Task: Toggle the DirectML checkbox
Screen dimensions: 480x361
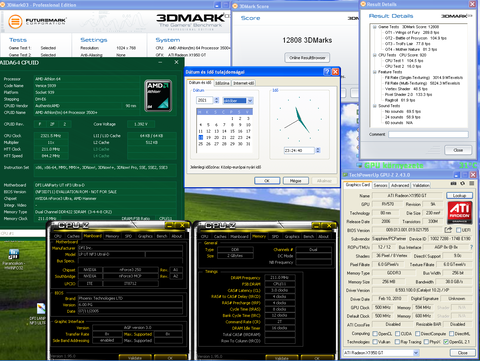Action: (x=451, y=334)
